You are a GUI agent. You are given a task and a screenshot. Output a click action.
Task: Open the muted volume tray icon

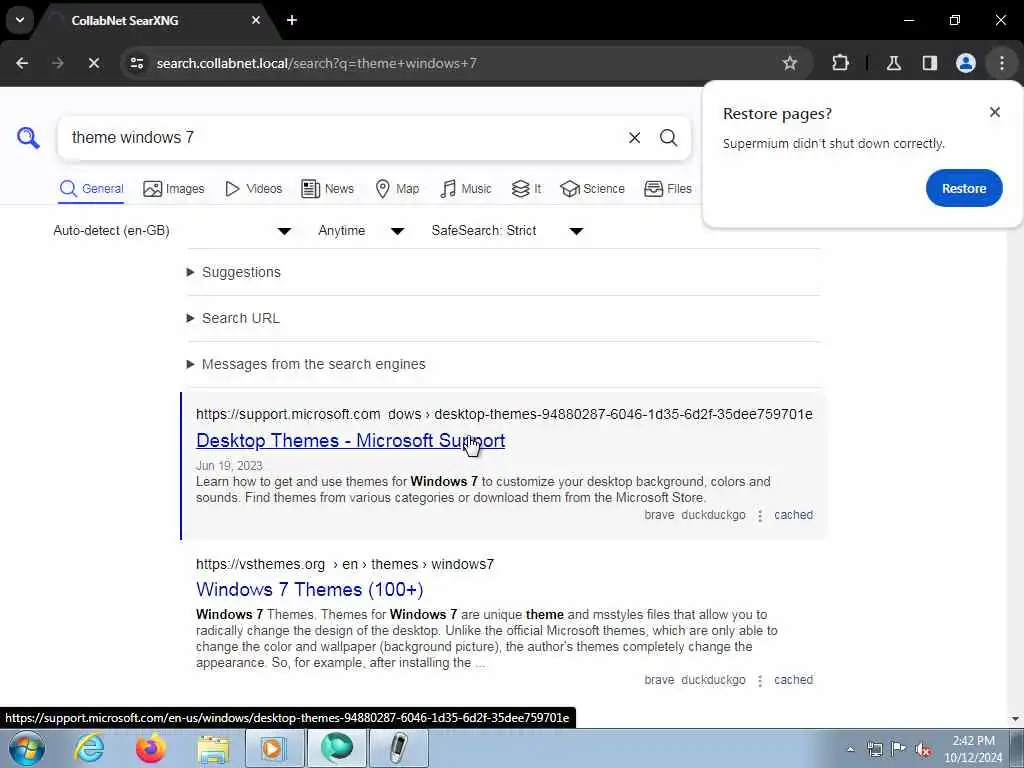click(923, 750)
